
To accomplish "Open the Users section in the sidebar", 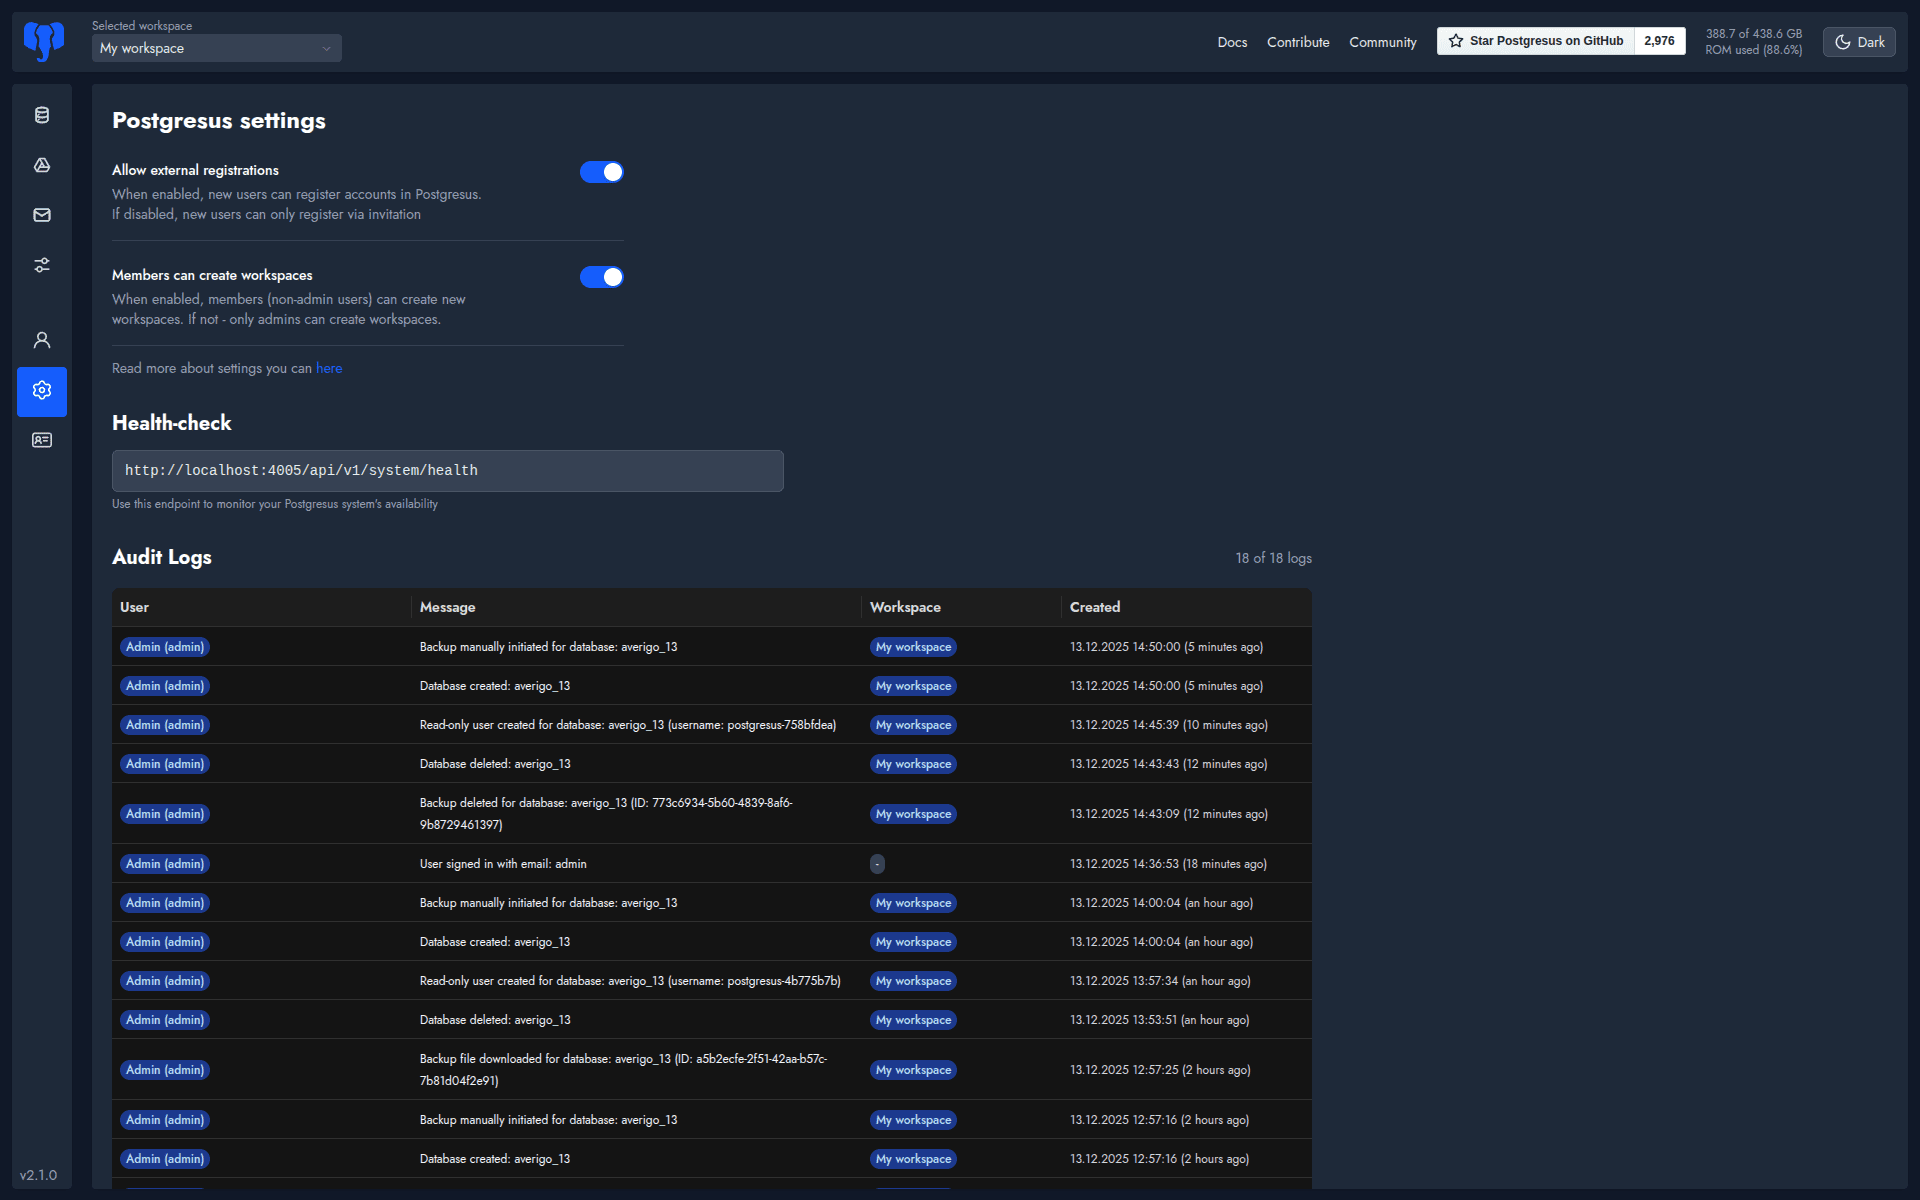I will (41, 340).
